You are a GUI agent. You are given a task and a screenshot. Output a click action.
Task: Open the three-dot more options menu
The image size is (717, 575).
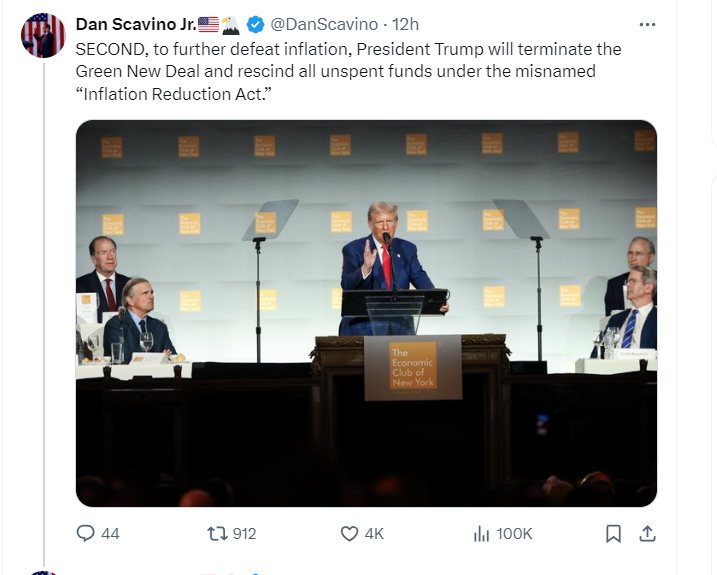647,24
